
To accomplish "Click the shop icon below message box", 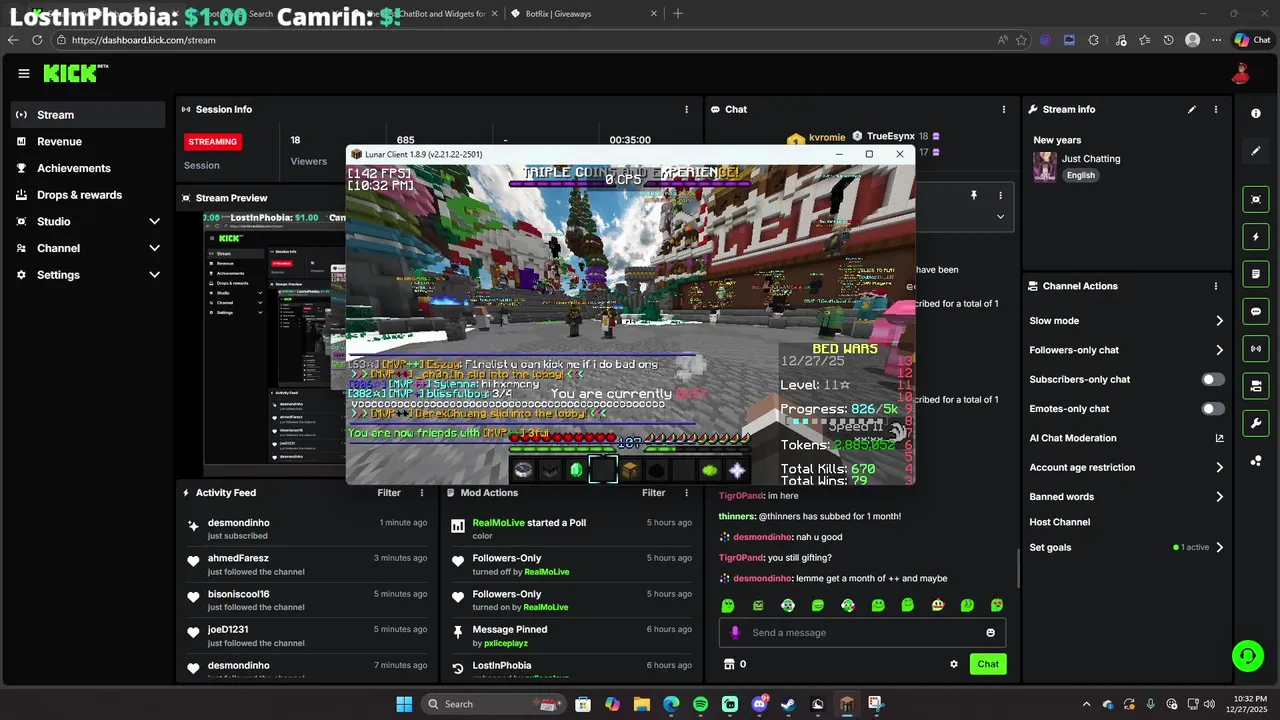I will pyautogui.click(x=729, y=664).
